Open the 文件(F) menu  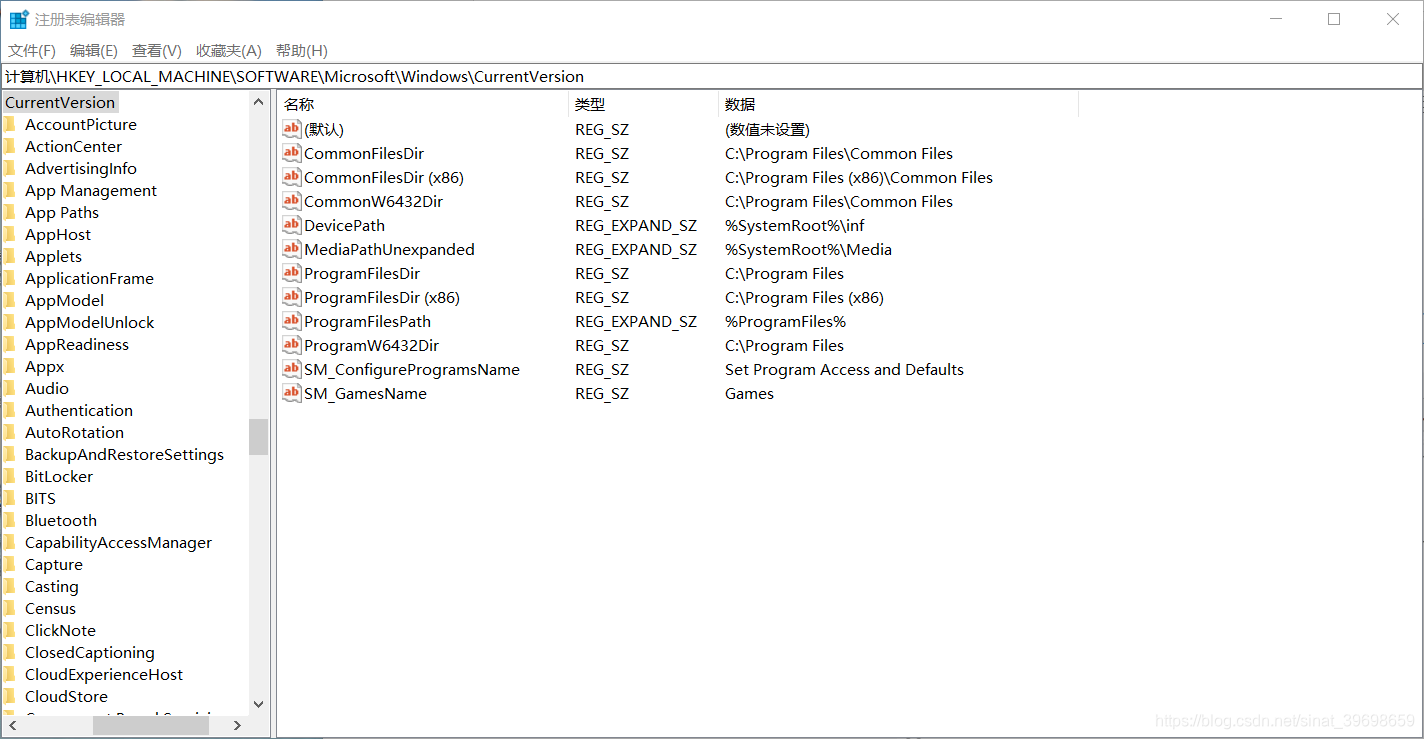click(x=32, y=50)
